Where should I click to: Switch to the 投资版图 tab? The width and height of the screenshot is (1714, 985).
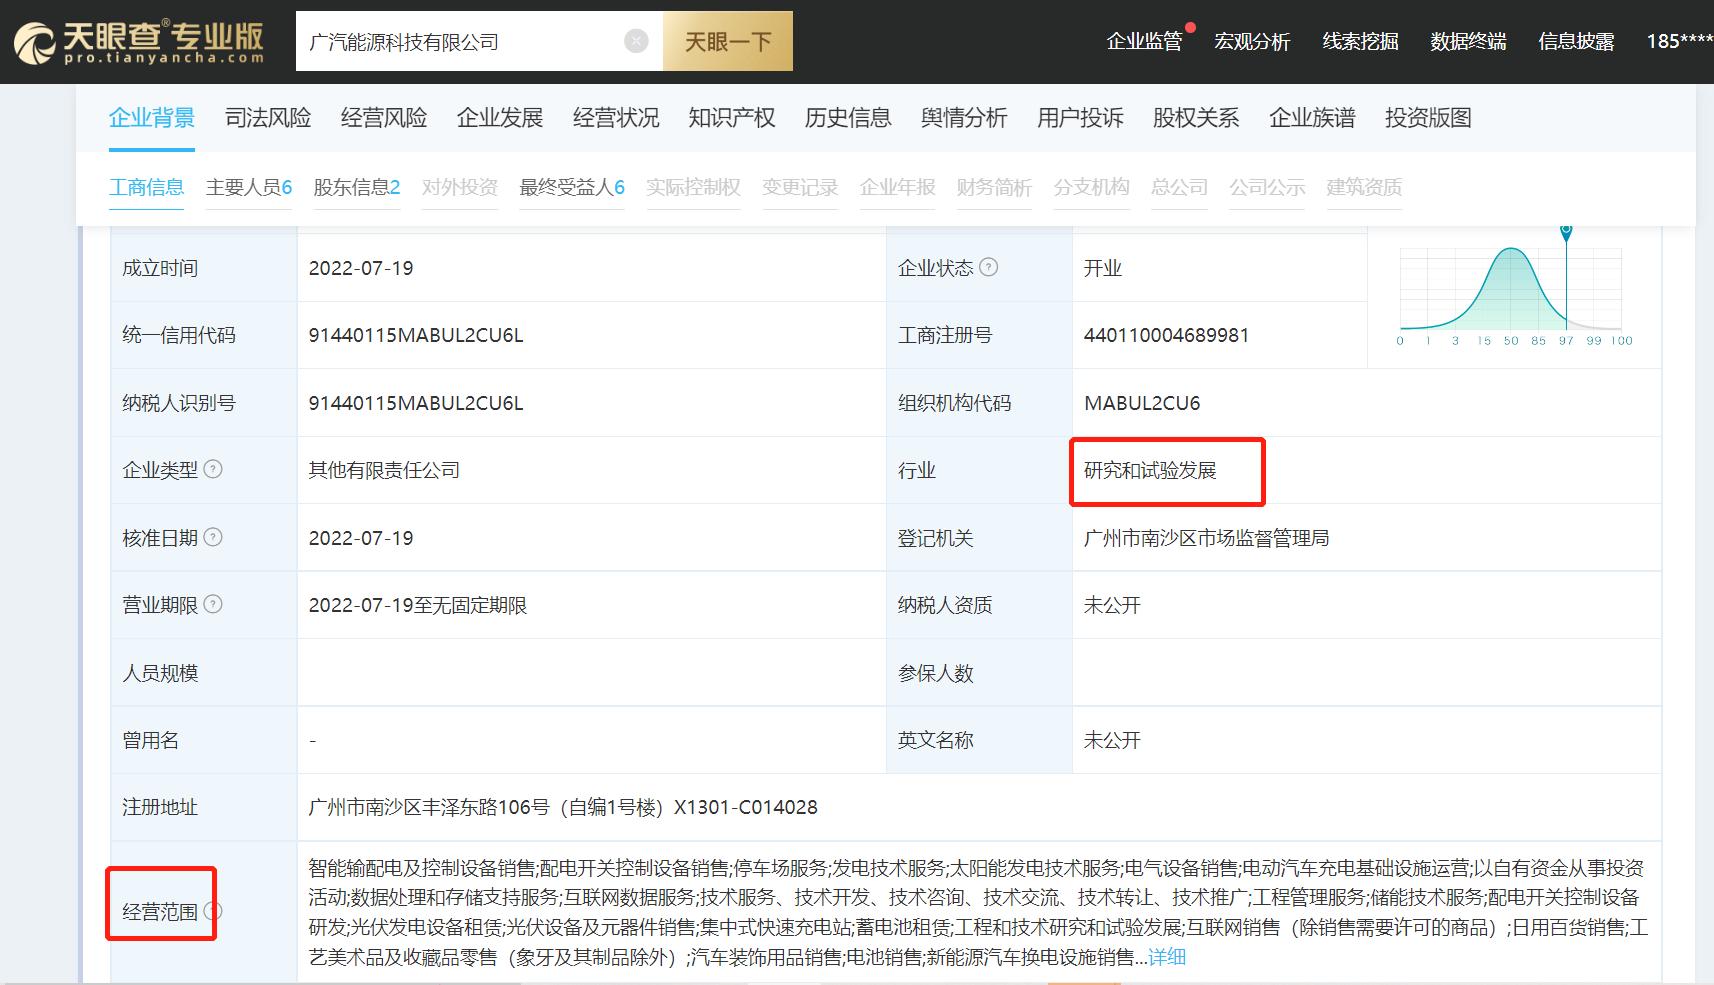(1428, 118)
